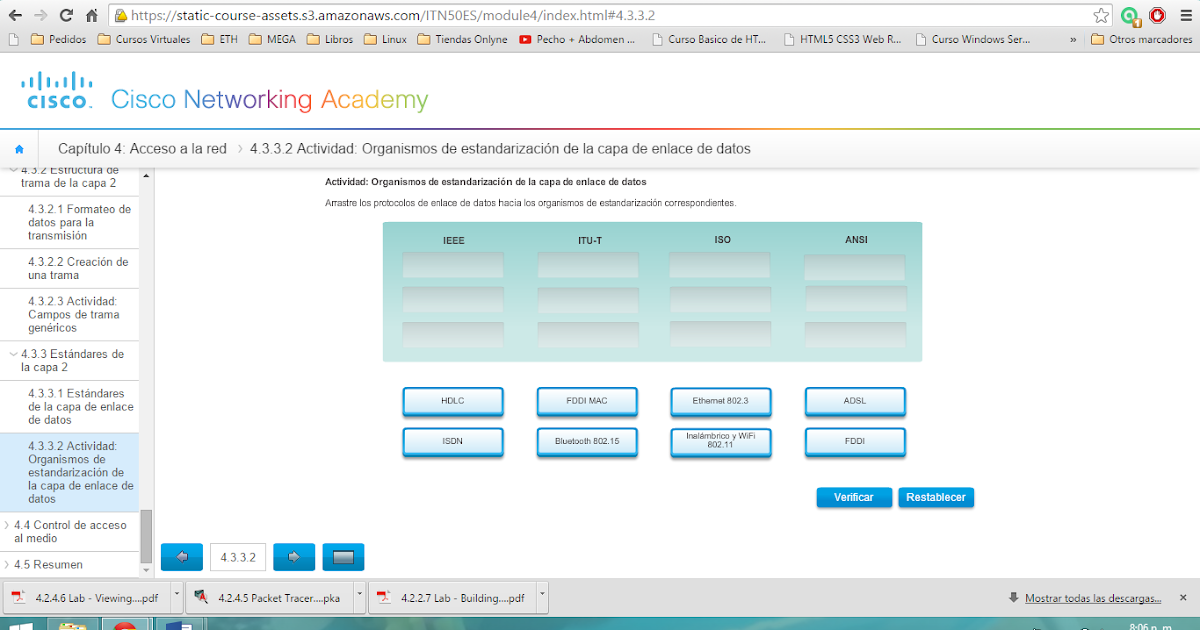Click Verificar to check the activity answers
Viewport: 1200px width, 630px height.
tap(854, 497)
